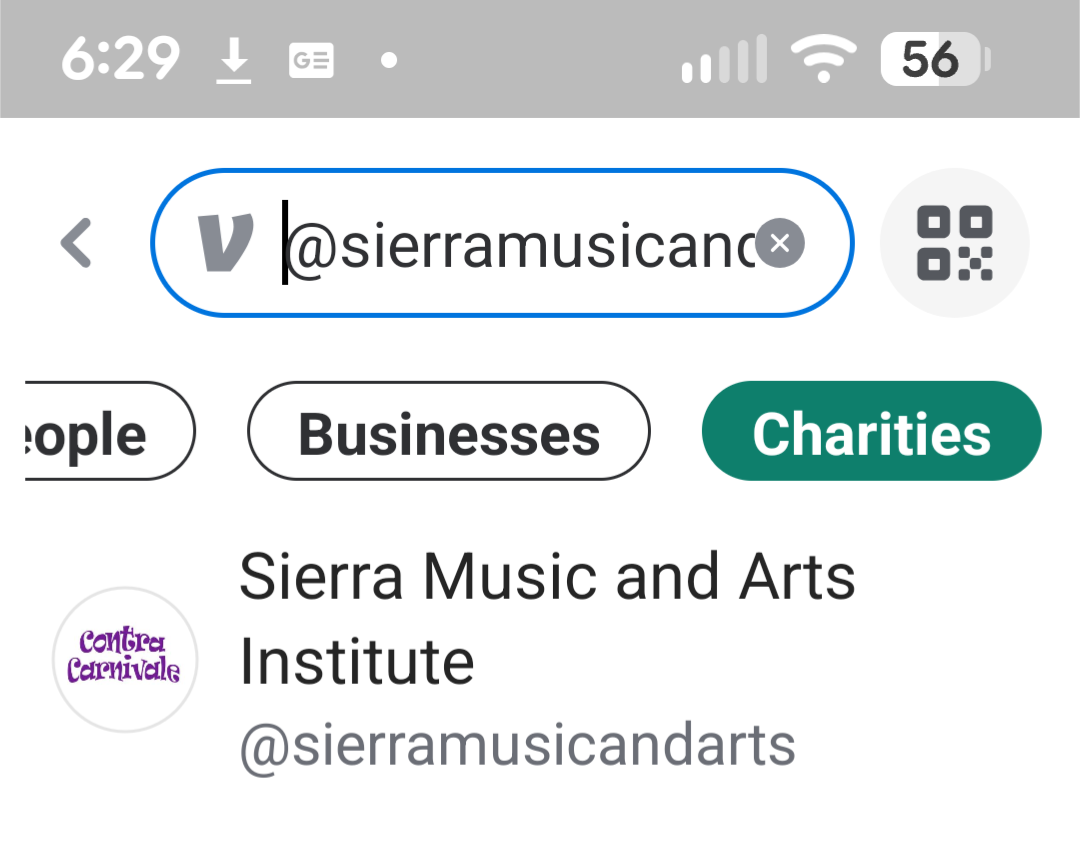Tap the Wi-Fi status icon
The width and height of the screenshot is (1080, 866).
pyautogui.click(x=822, y=60)
